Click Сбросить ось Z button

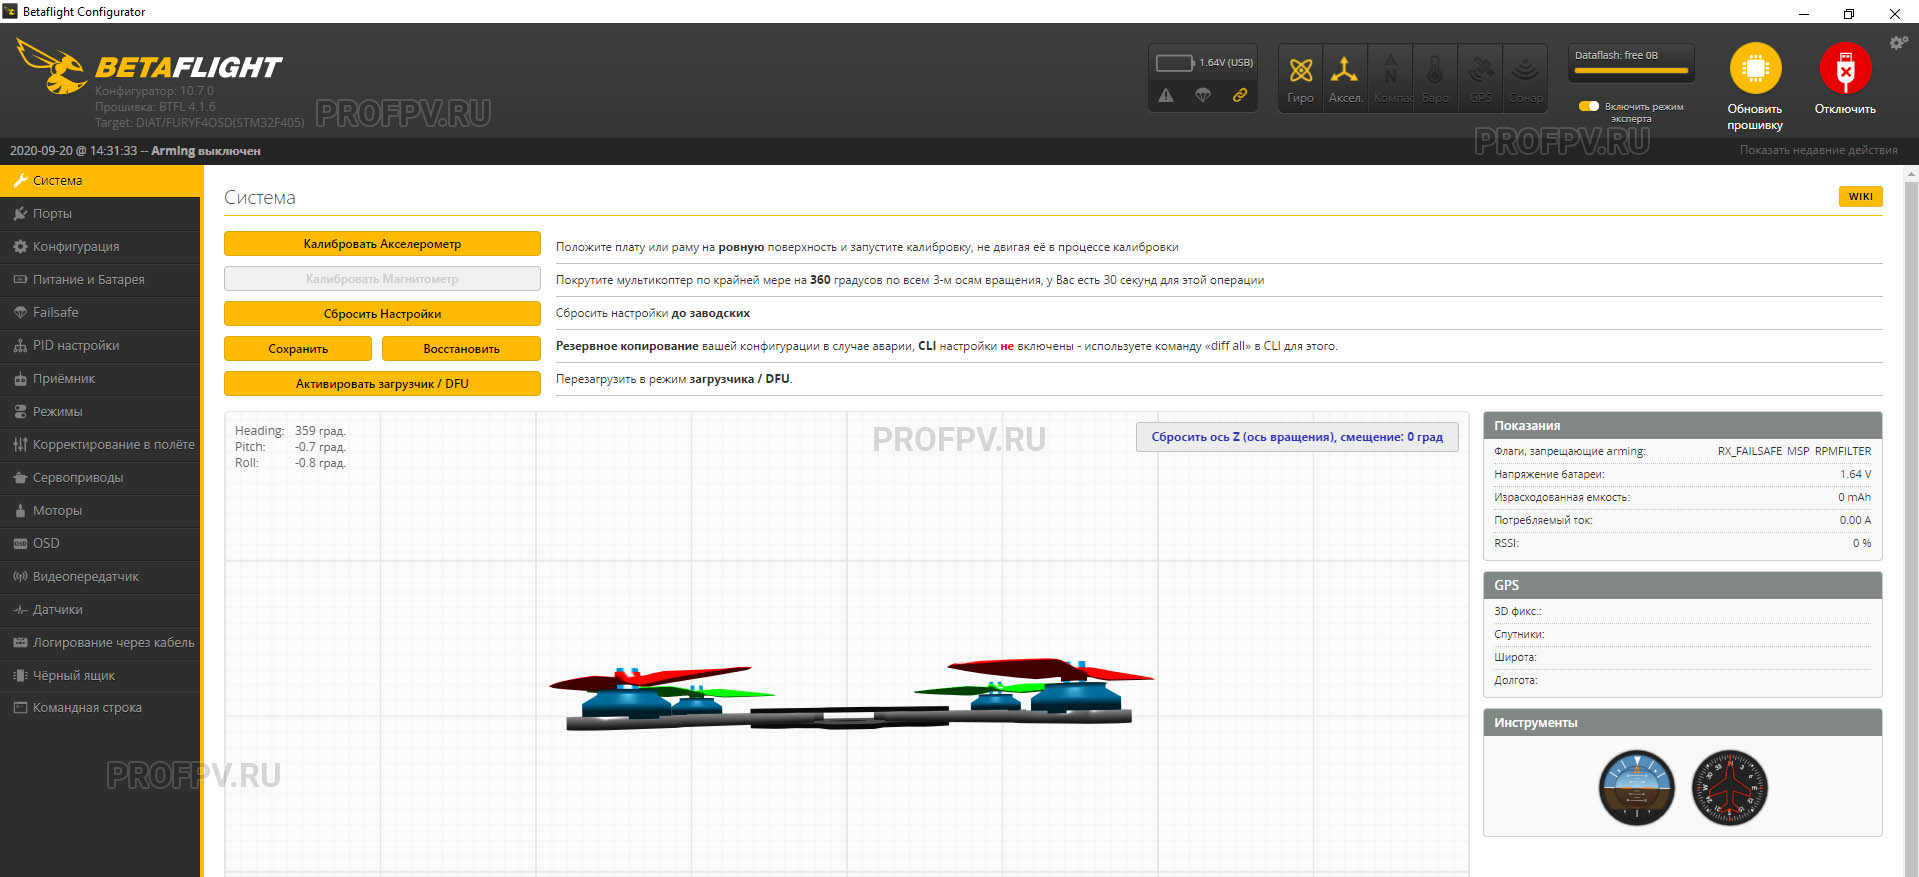click(x=1297, y=437)
